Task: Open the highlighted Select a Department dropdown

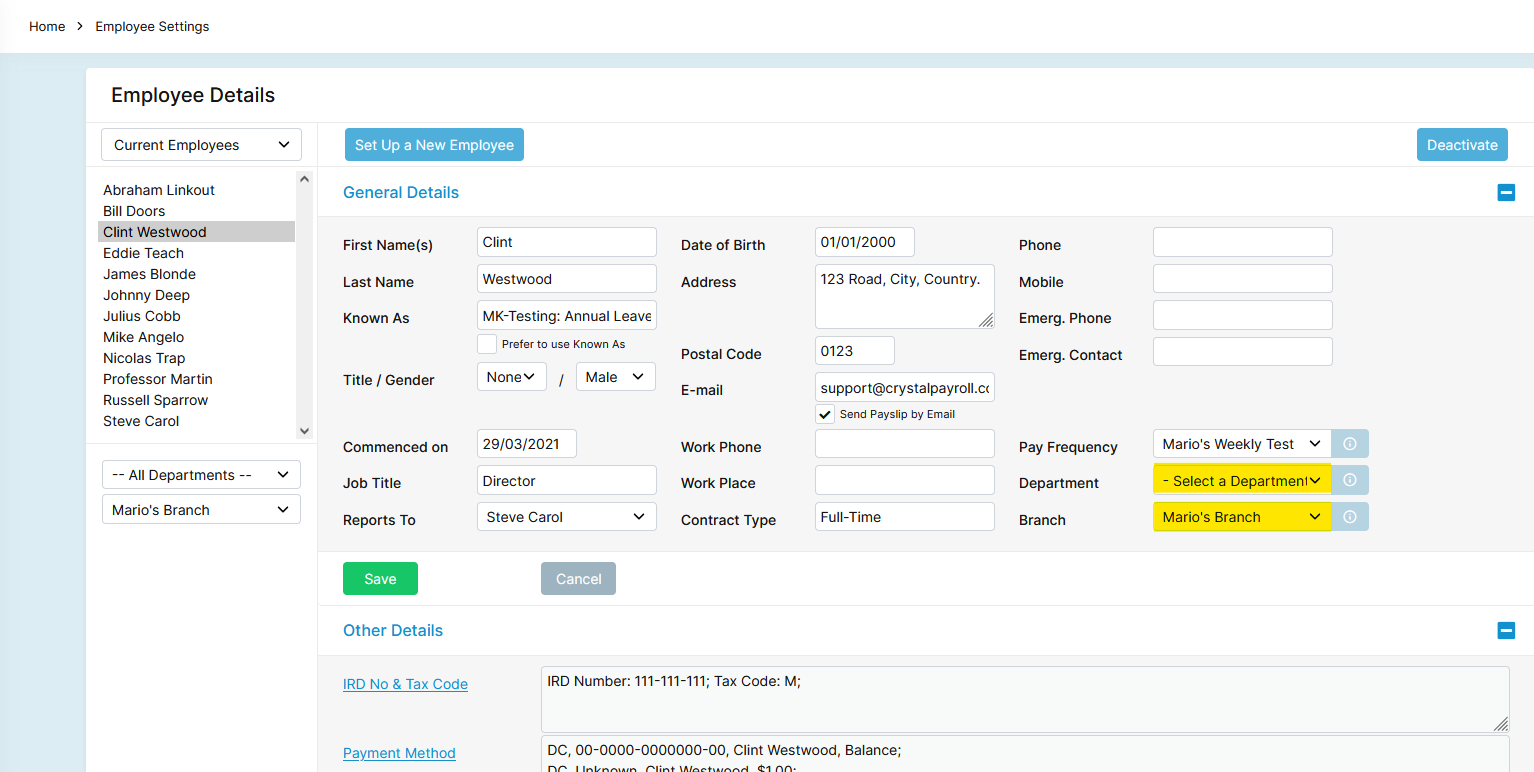Action: point(1241,480)
